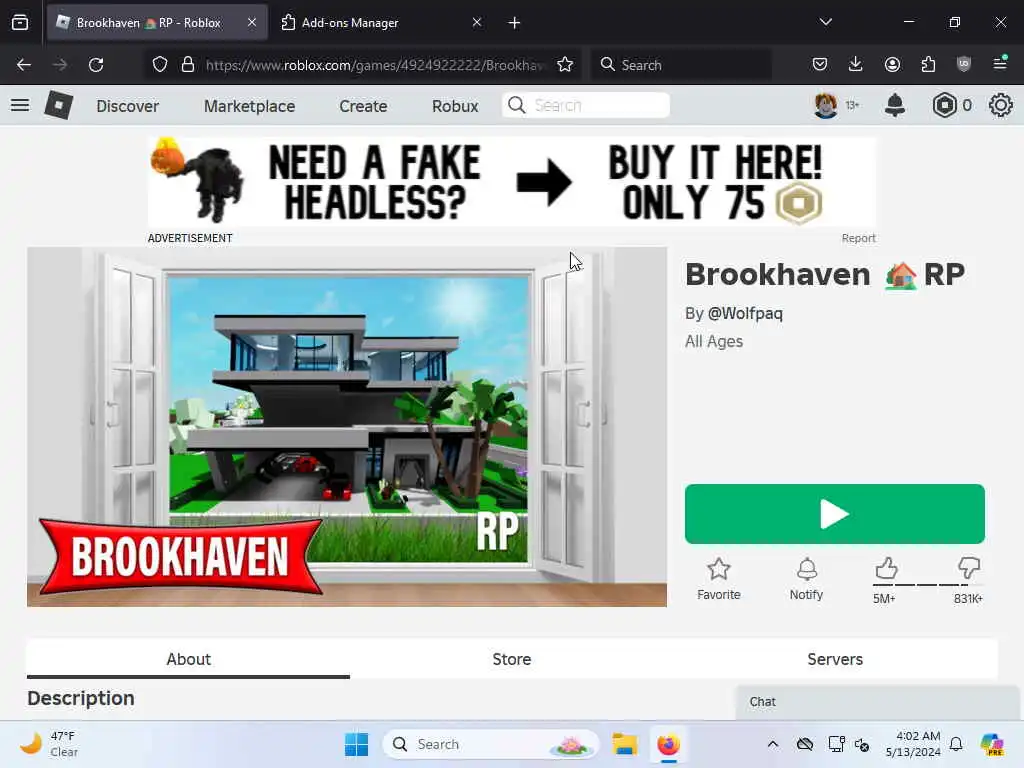Viewport: 1024px width, 768px height.
Task: Show site security padlock info
Action: (x=188, y=65)
